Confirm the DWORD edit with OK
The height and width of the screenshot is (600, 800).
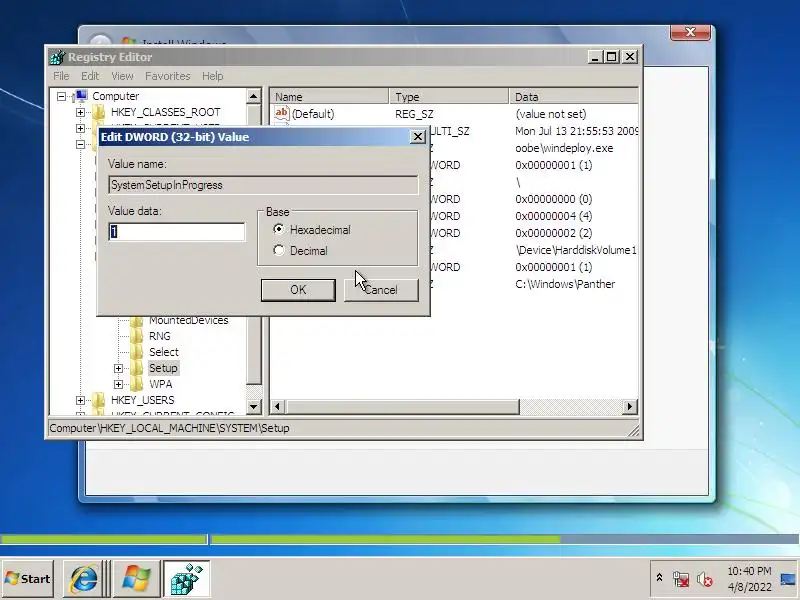click(x=298, y=290)
